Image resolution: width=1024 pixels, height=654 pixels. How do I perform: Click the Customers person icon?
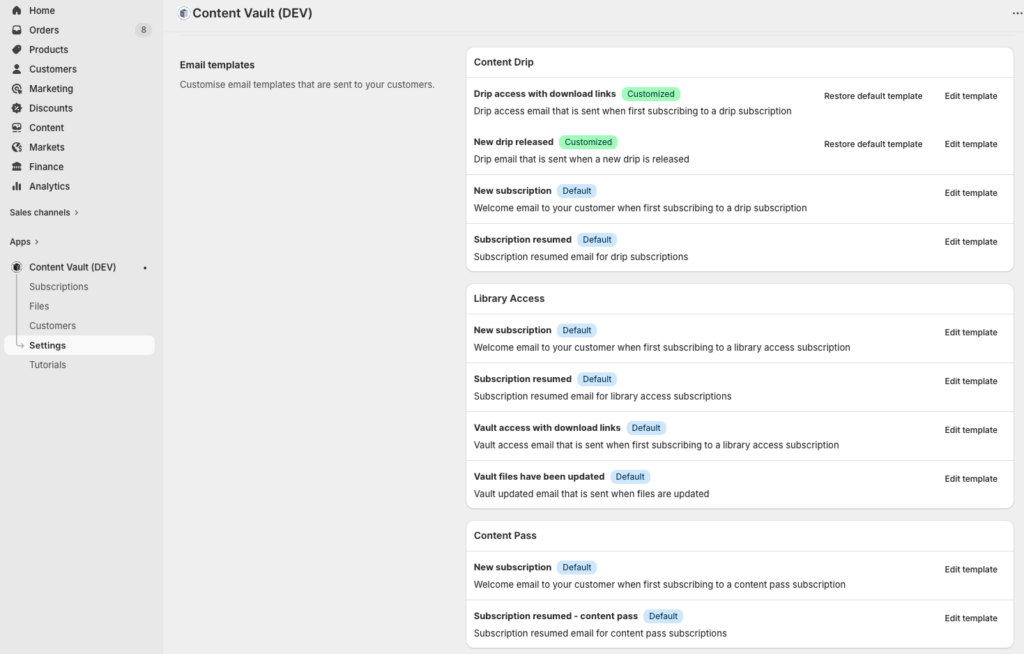17,69
